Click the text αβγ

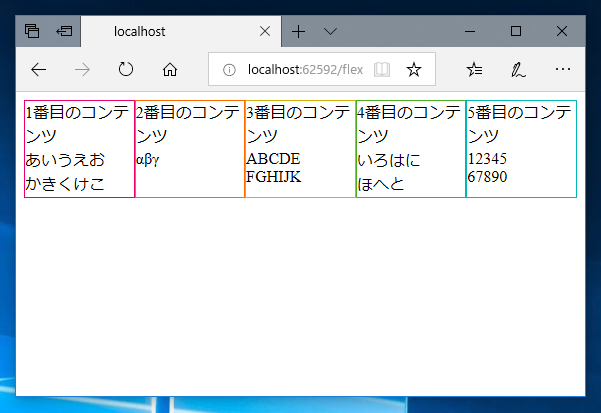click(x=148, y=159)
